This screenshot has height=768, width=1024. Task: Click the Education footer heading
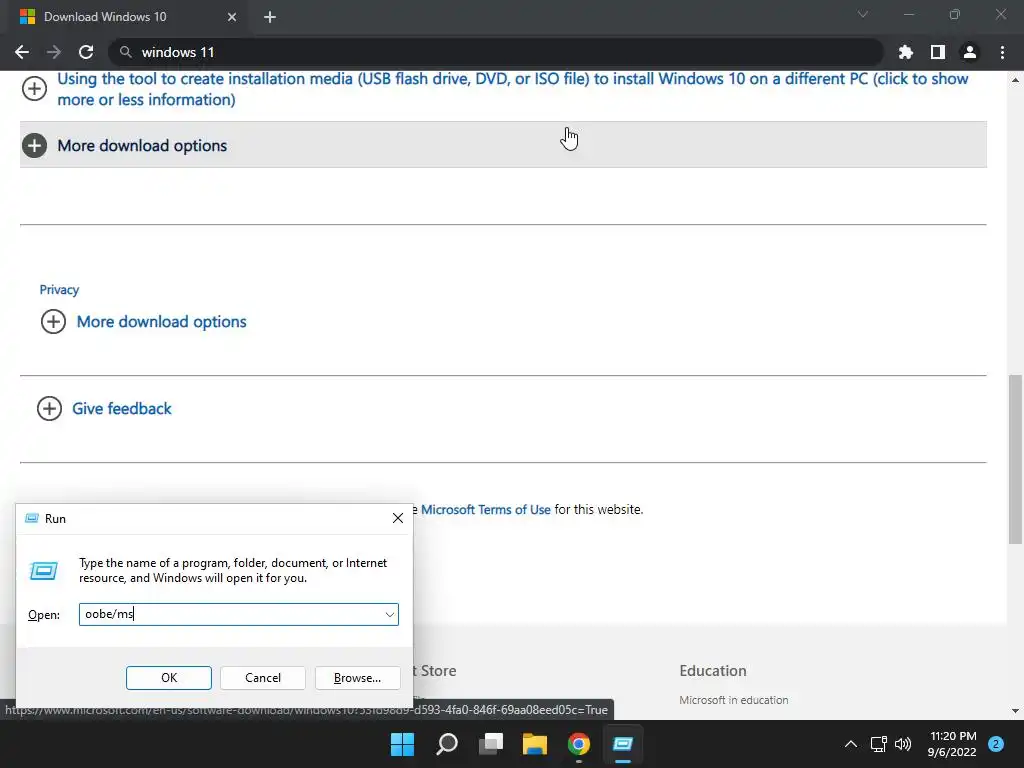pyautogui.click(x=712, y=671)
